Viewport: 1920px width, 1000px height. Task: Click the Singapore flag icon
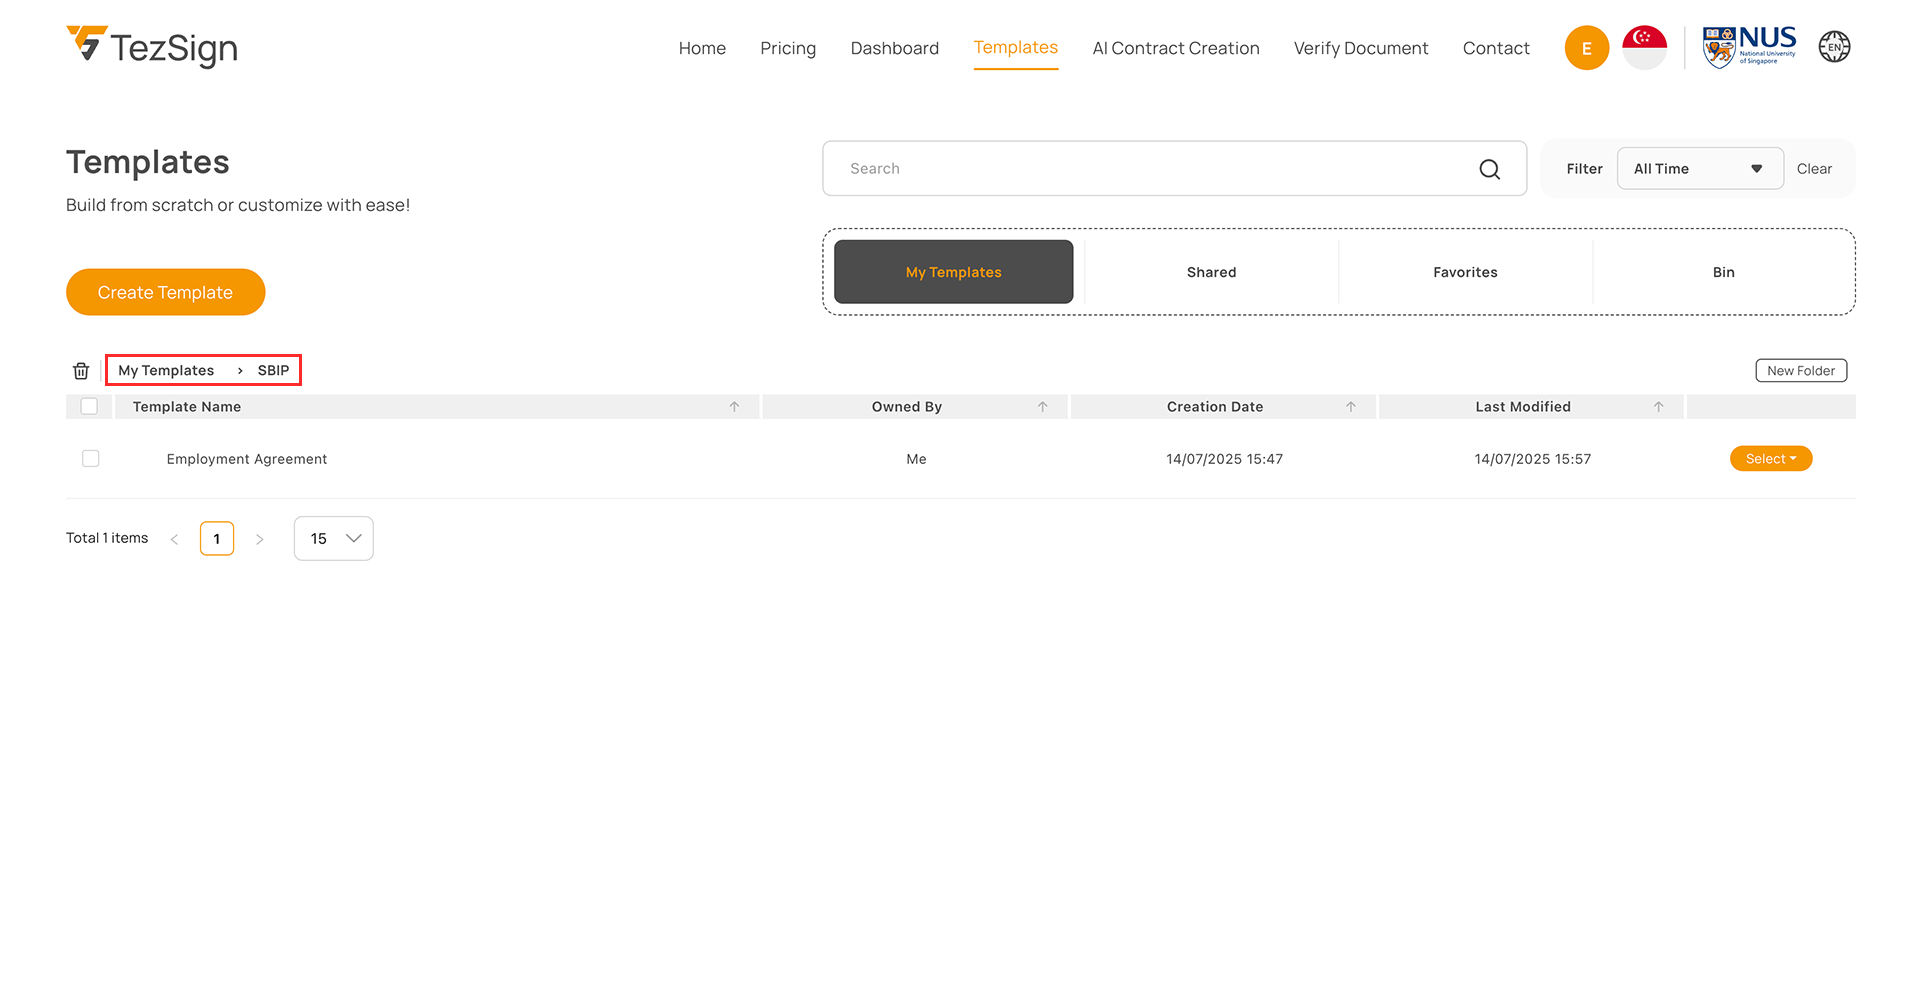[x=1644, y=48]
